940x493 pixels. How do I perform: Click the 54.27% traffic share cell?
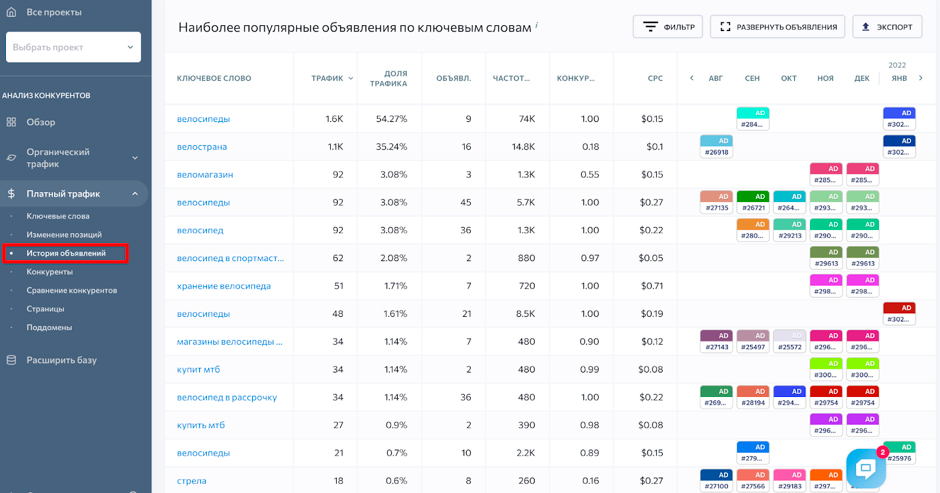tap(391, 119)
